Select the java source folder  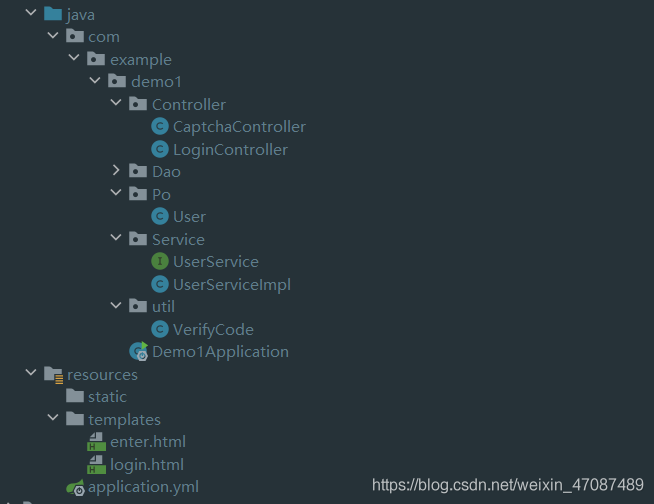[x=79, y=15]
